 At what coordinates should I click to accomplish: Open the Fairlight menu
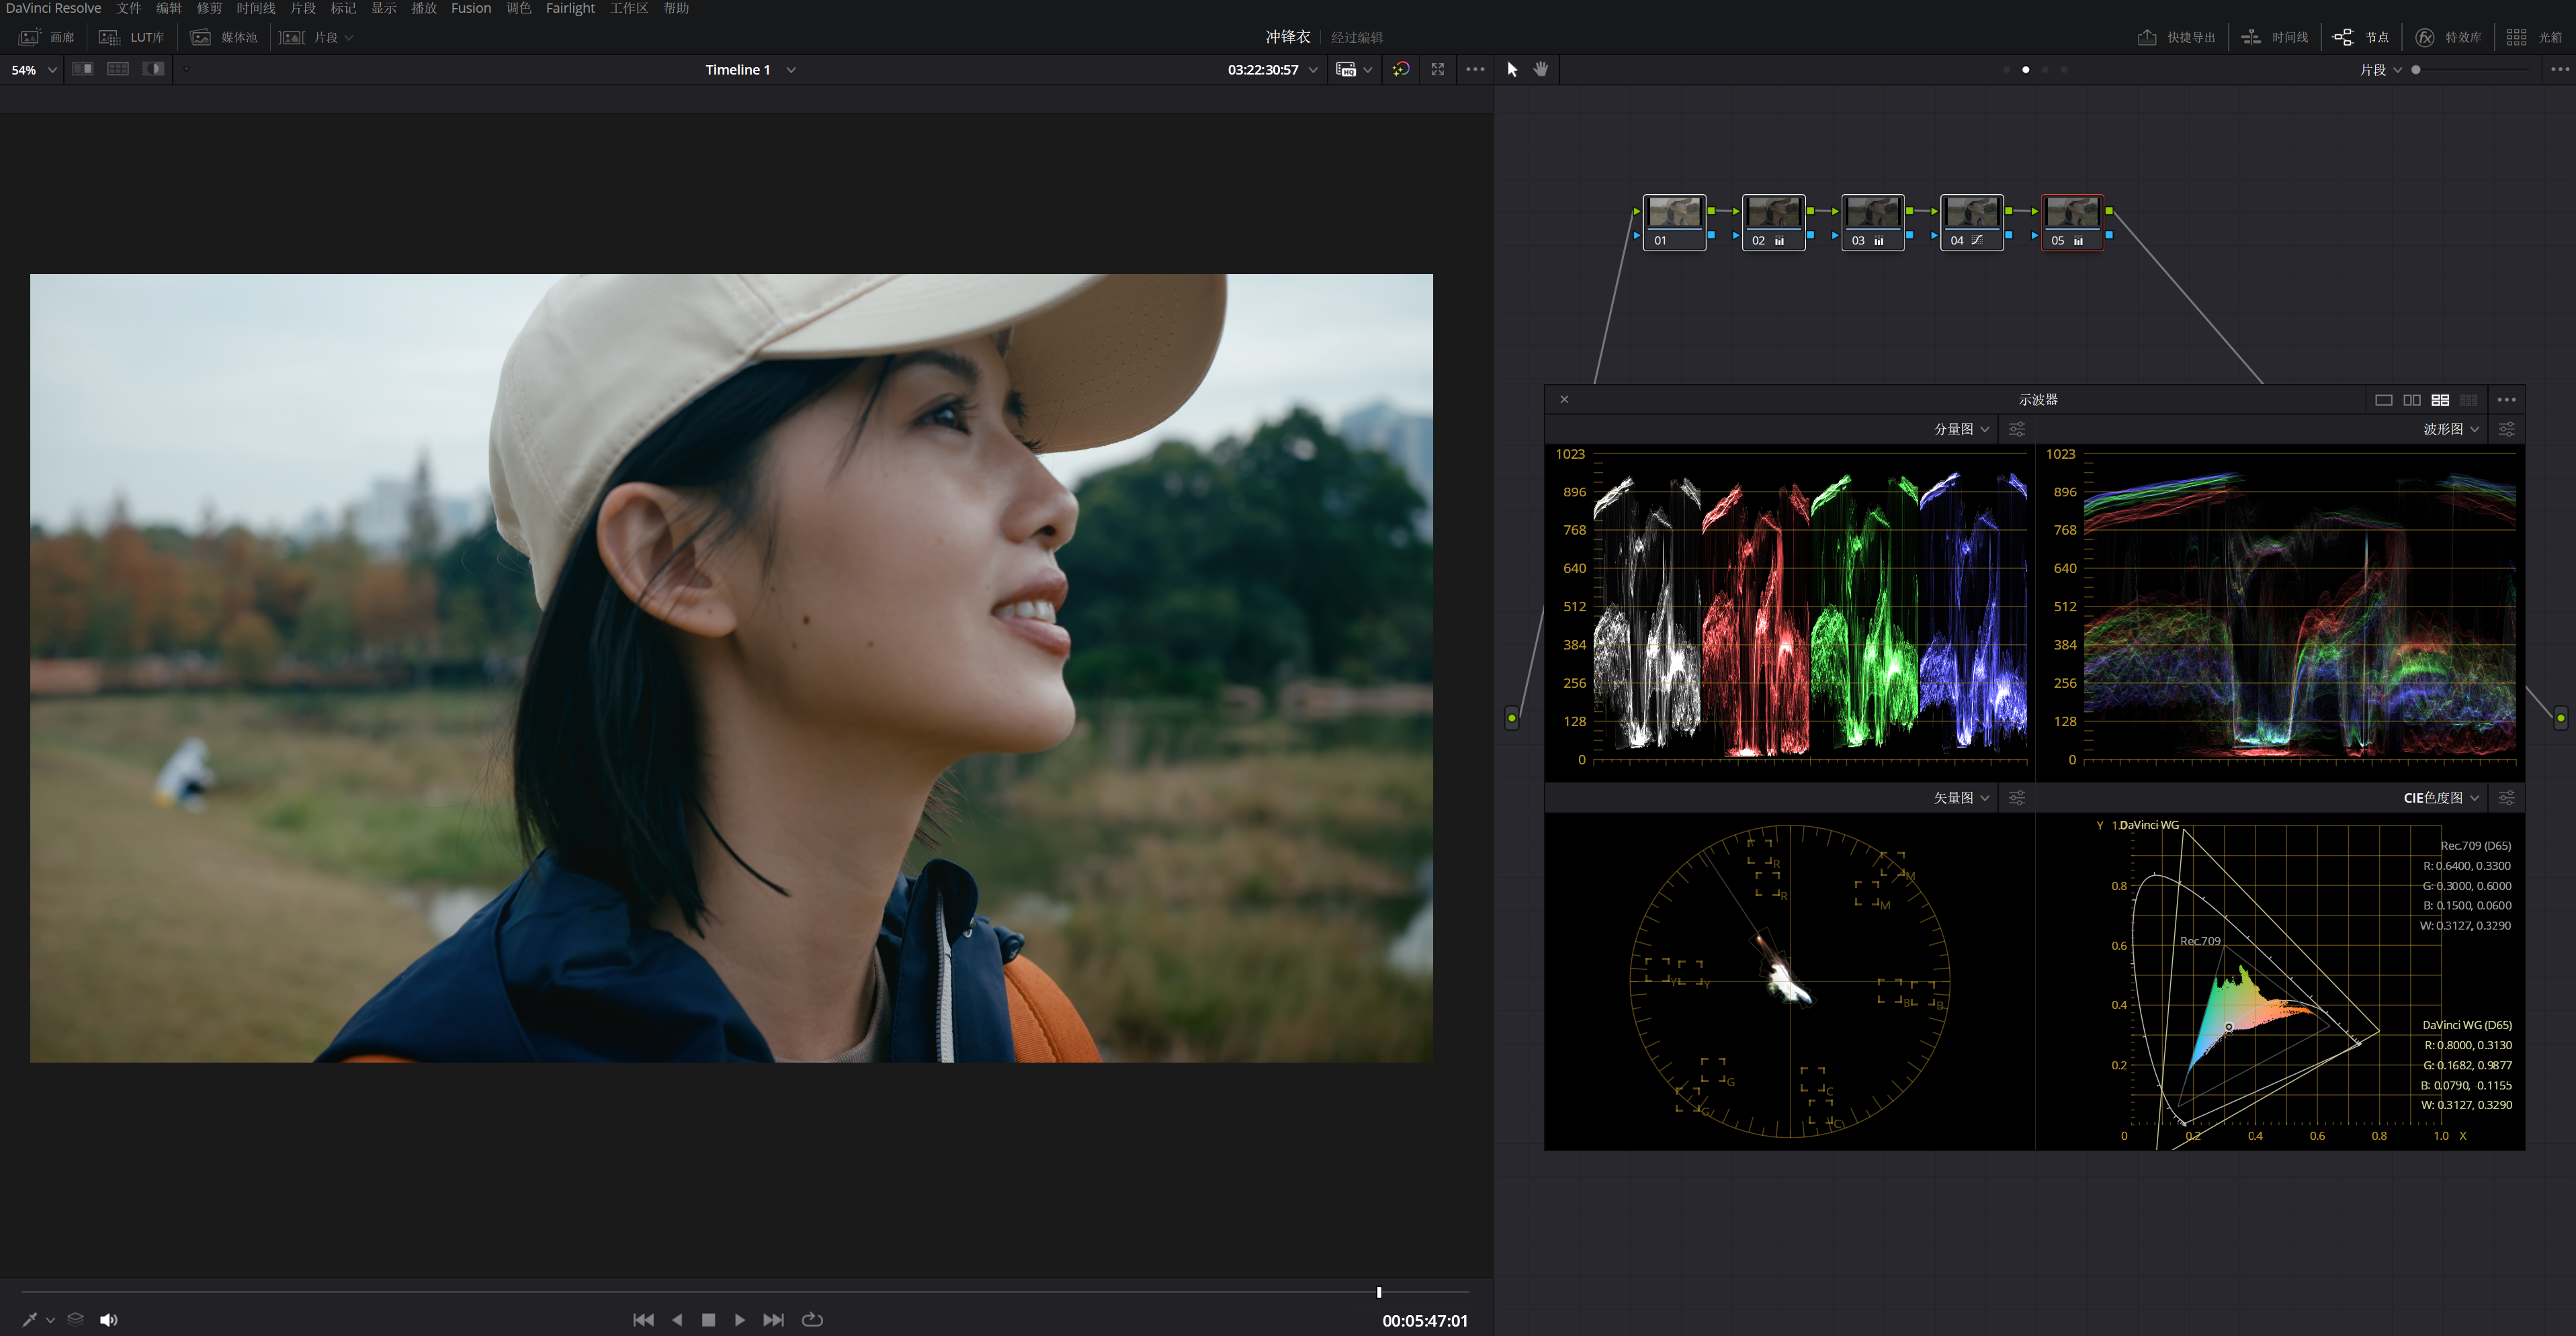(570, 8)
